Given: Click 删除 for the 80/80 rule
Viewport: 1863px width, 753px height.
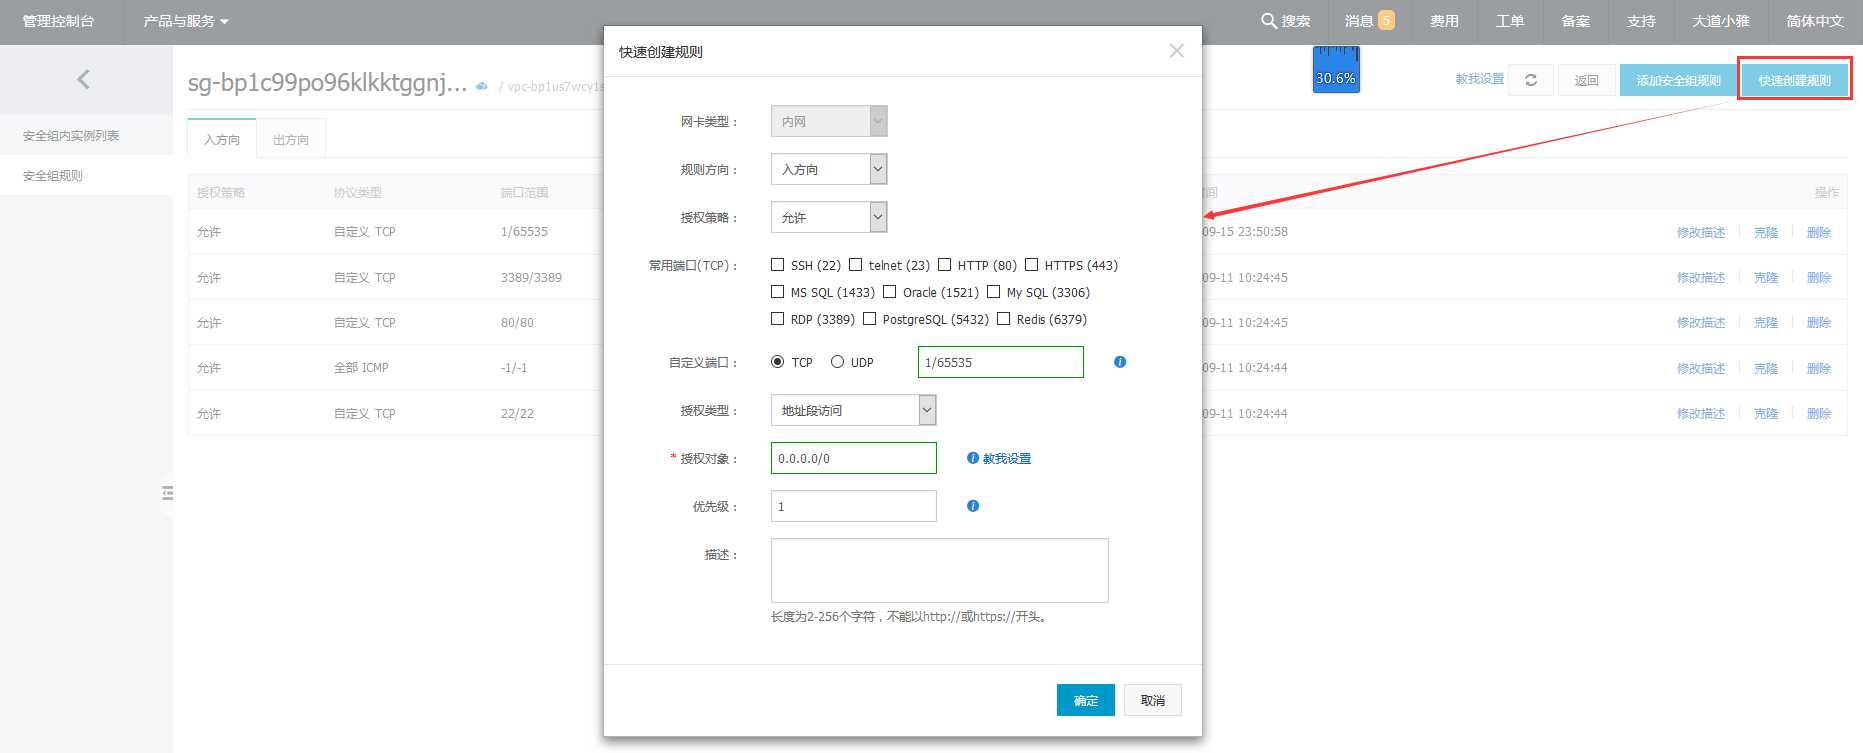Looking at the screenshot, I should point(1819,322).
